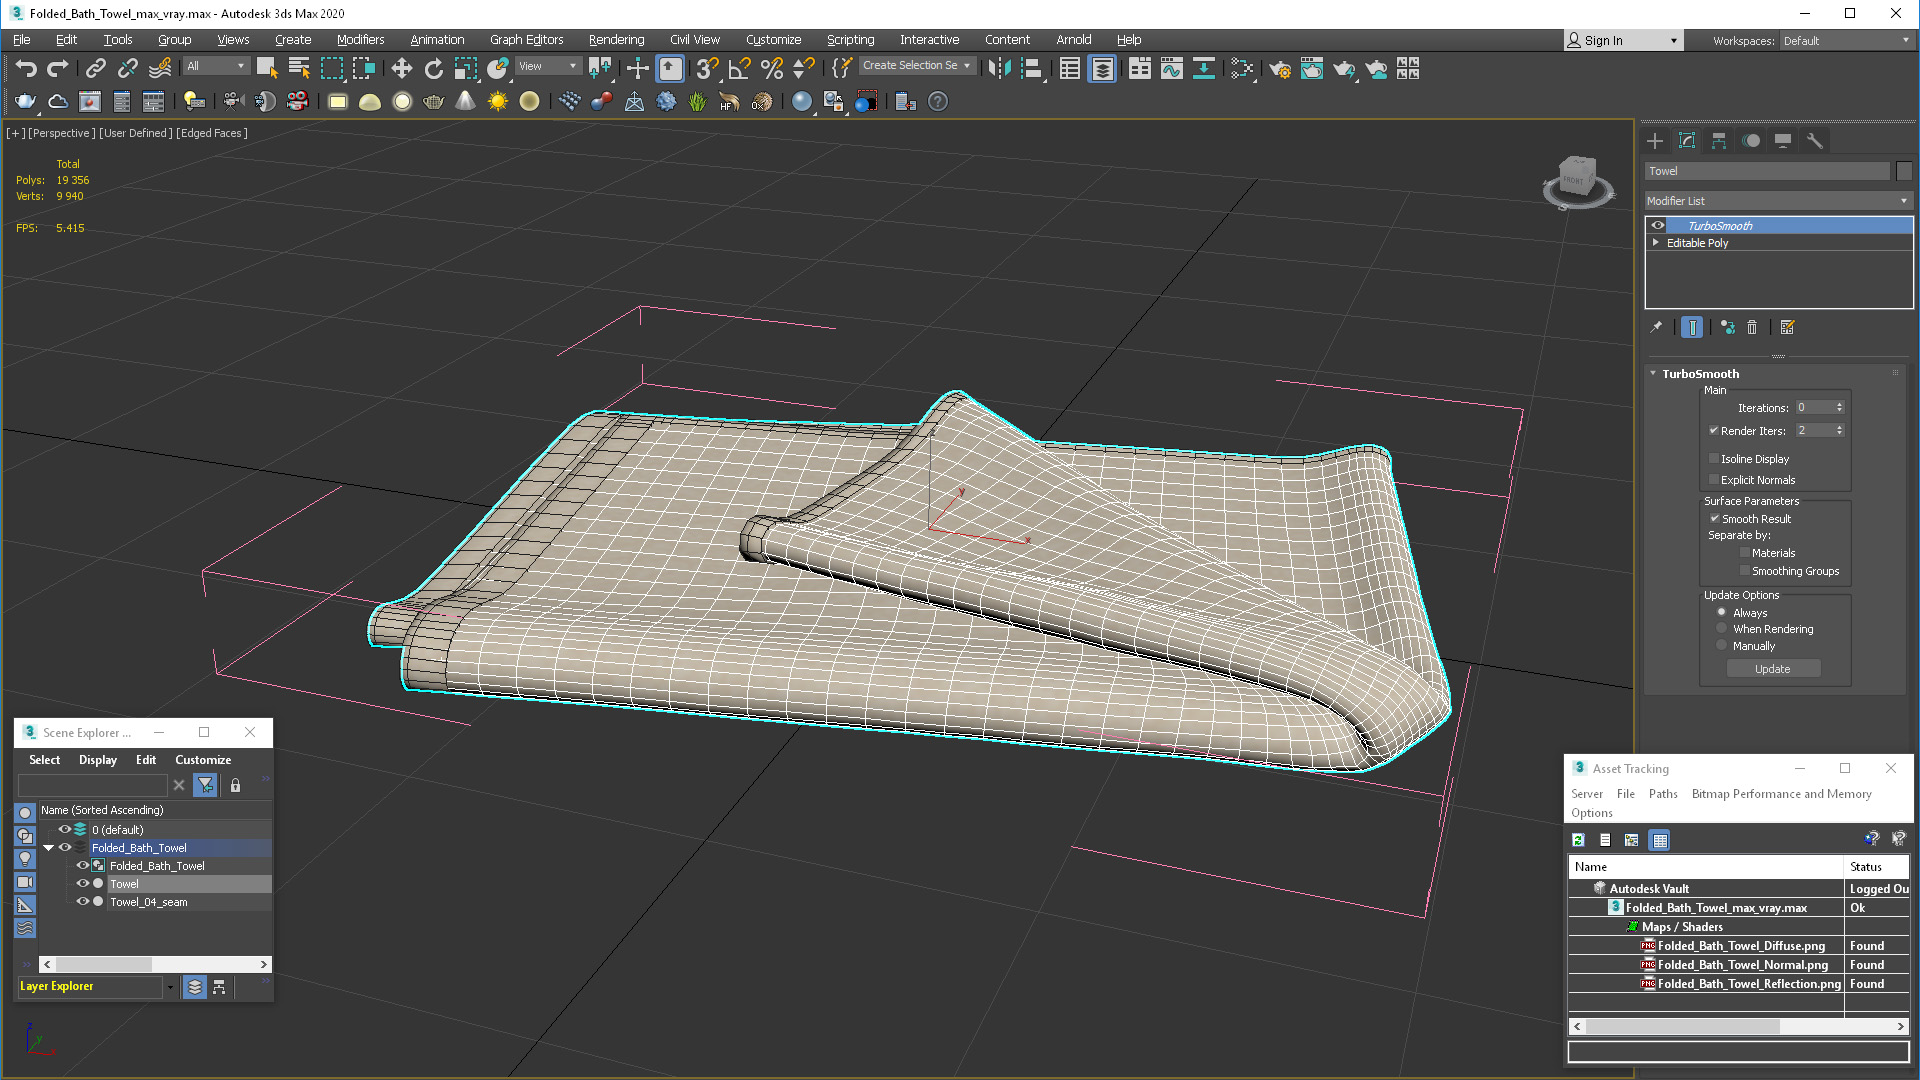
Task: Open the Display panel tab
Action: click(x=1783, y=141)
